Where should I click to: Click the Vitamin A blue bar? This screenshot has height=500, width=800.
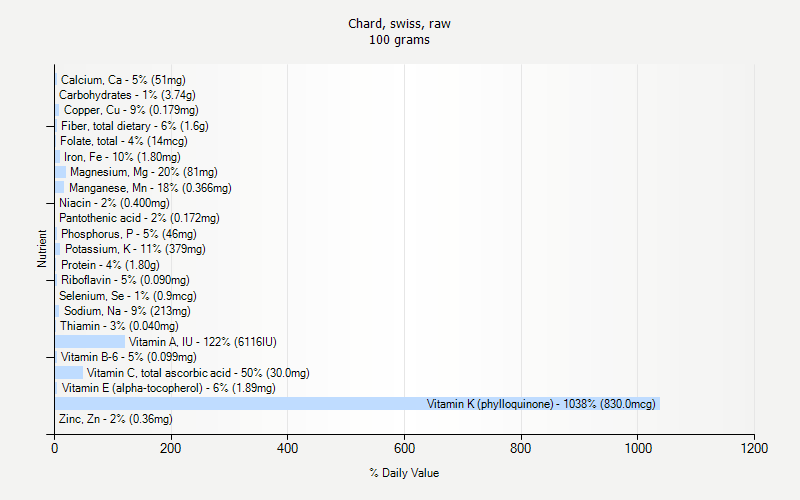click(x=90, y=342)
